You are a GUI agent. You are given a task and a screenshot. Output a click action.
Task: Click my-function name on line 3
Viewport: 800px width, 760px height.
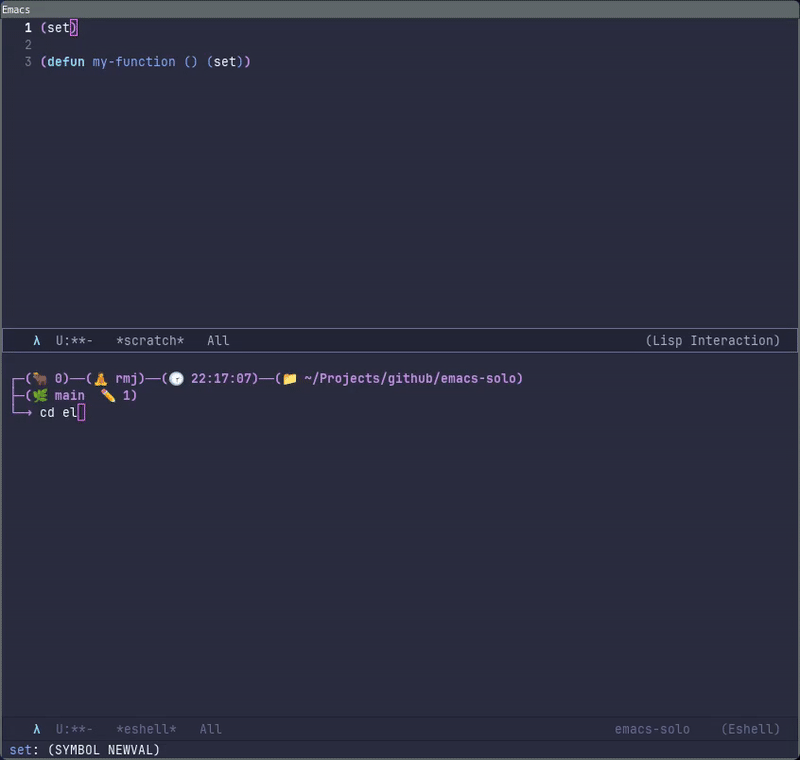pyautogui.click(x=134, y=62)
